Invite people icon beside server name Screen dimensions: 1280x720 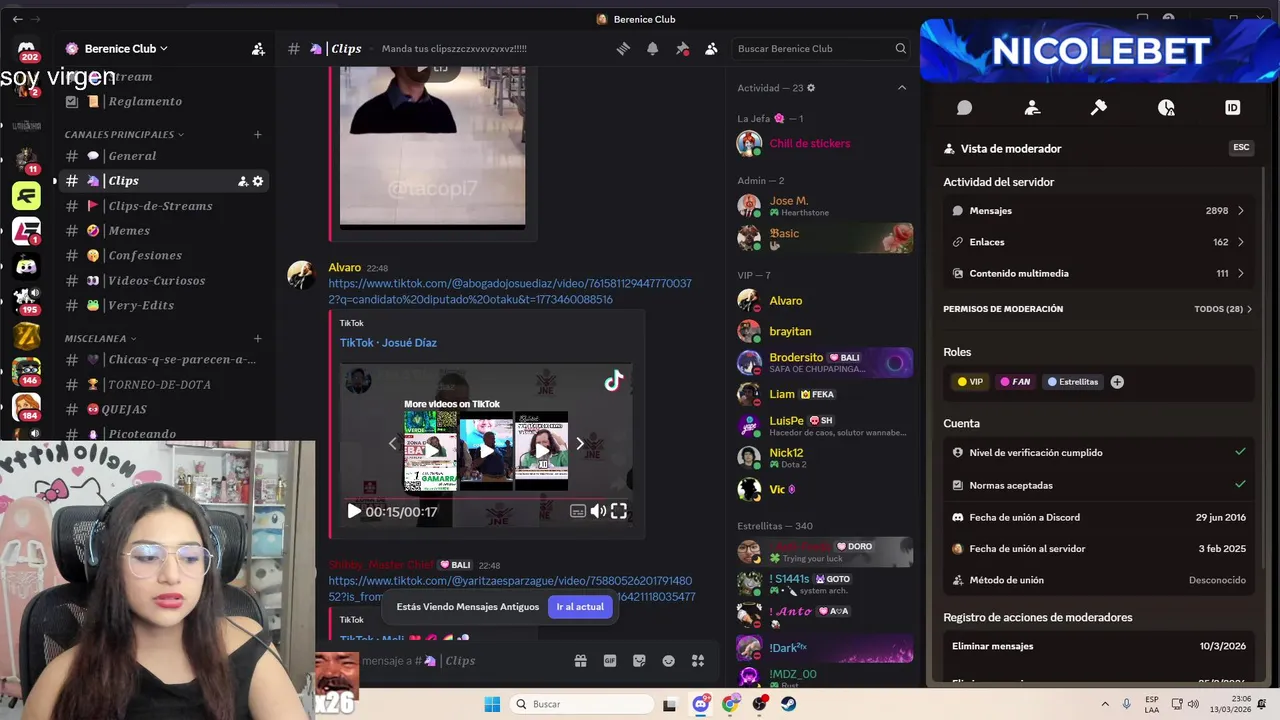click(x=258, y=48)
